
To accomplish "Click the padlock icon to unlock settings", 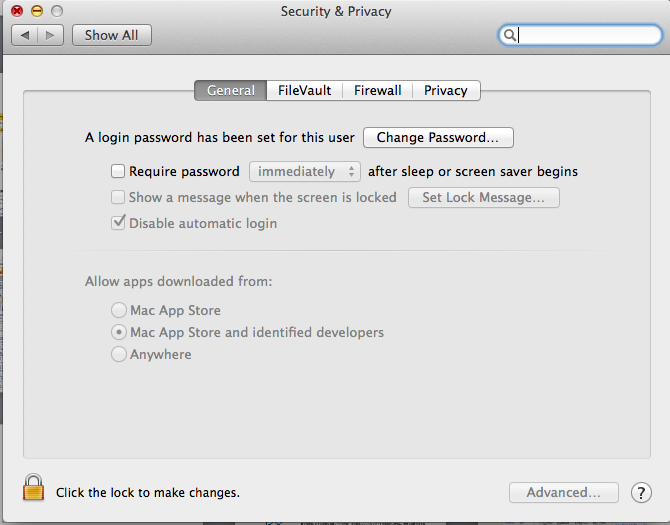I will [34, 488].
